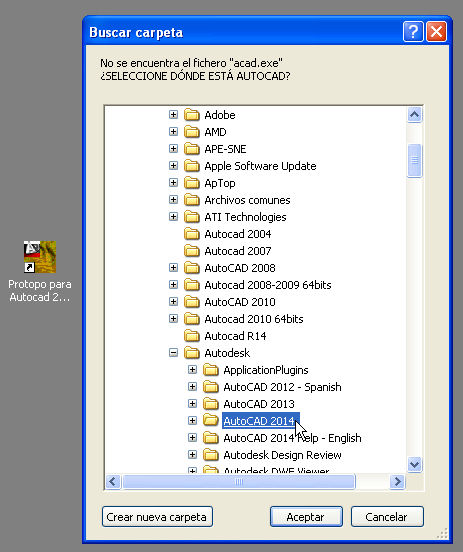Expand Autodesk Design Review subfolder
463x552 pixels.
coord(192,454)
